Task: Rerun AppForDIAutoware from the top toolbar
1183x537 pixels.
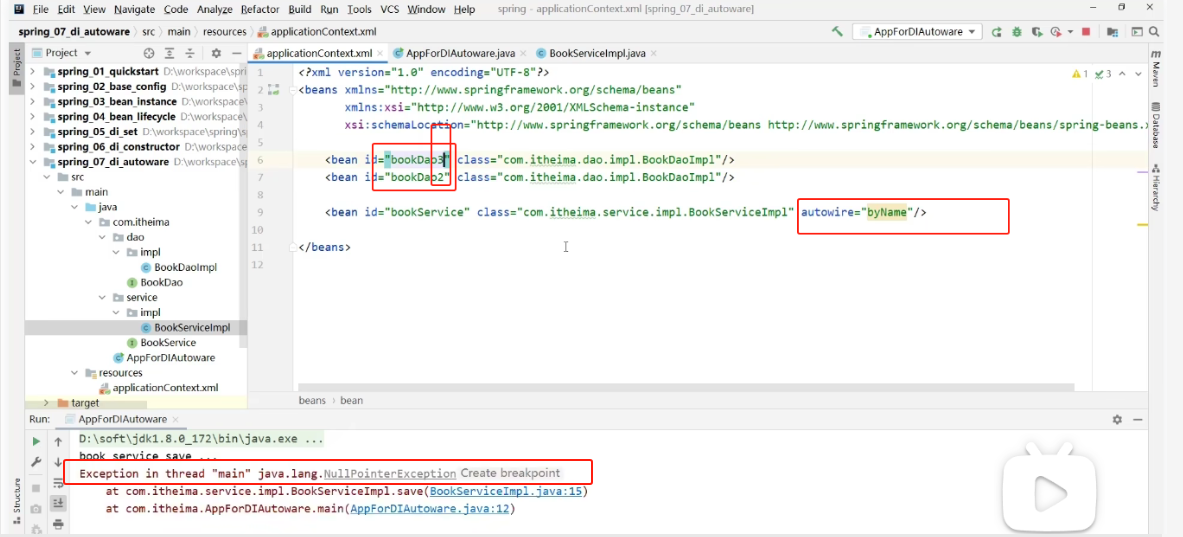Action: pos(997,32)
